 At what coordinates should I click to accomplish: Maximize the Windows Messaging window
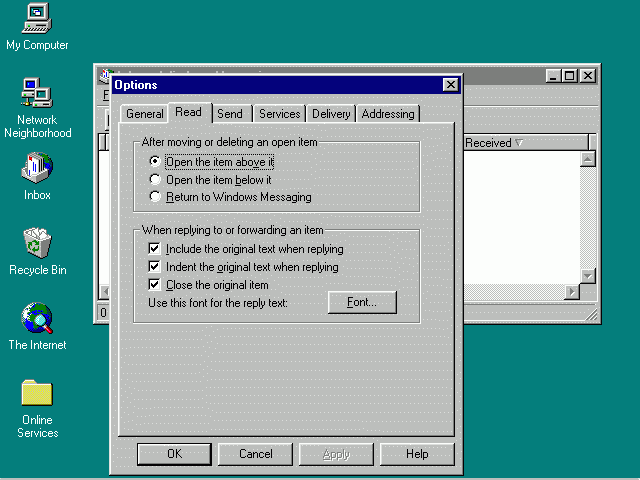tap(569, 76)
